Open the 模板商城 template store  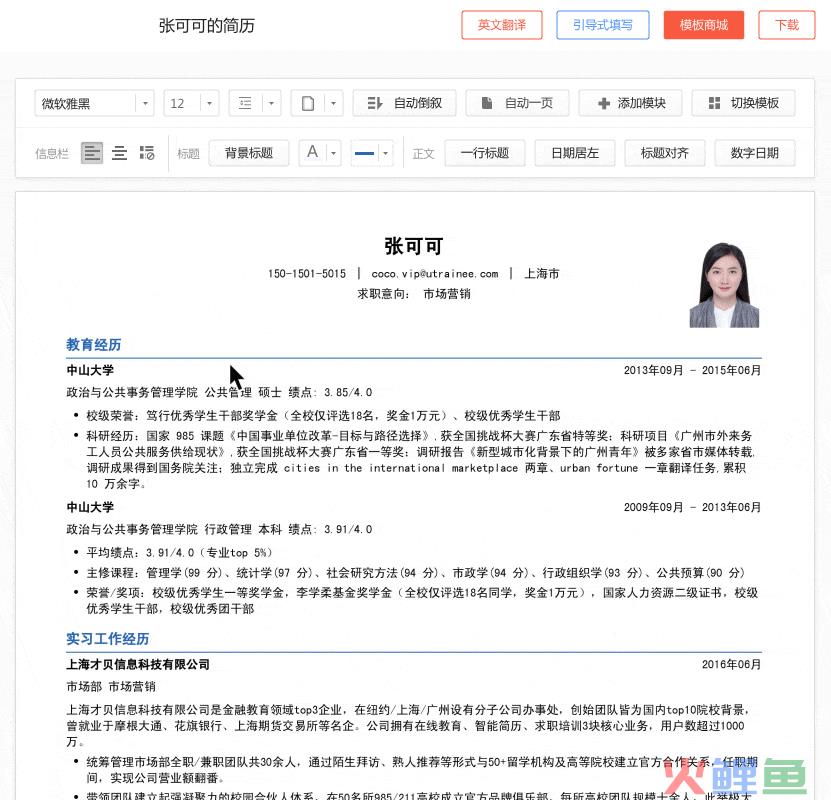(703, 25)
